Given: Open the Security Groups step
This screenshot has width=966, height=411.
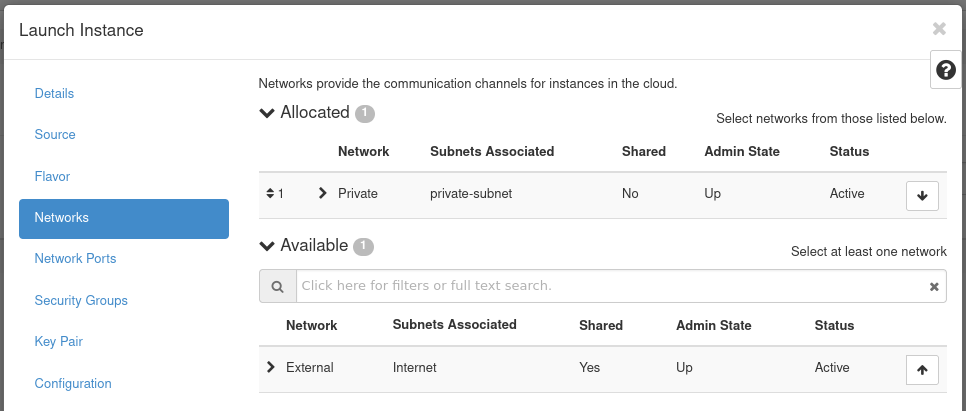Looking at the screenshot, I should coord(81,300).
